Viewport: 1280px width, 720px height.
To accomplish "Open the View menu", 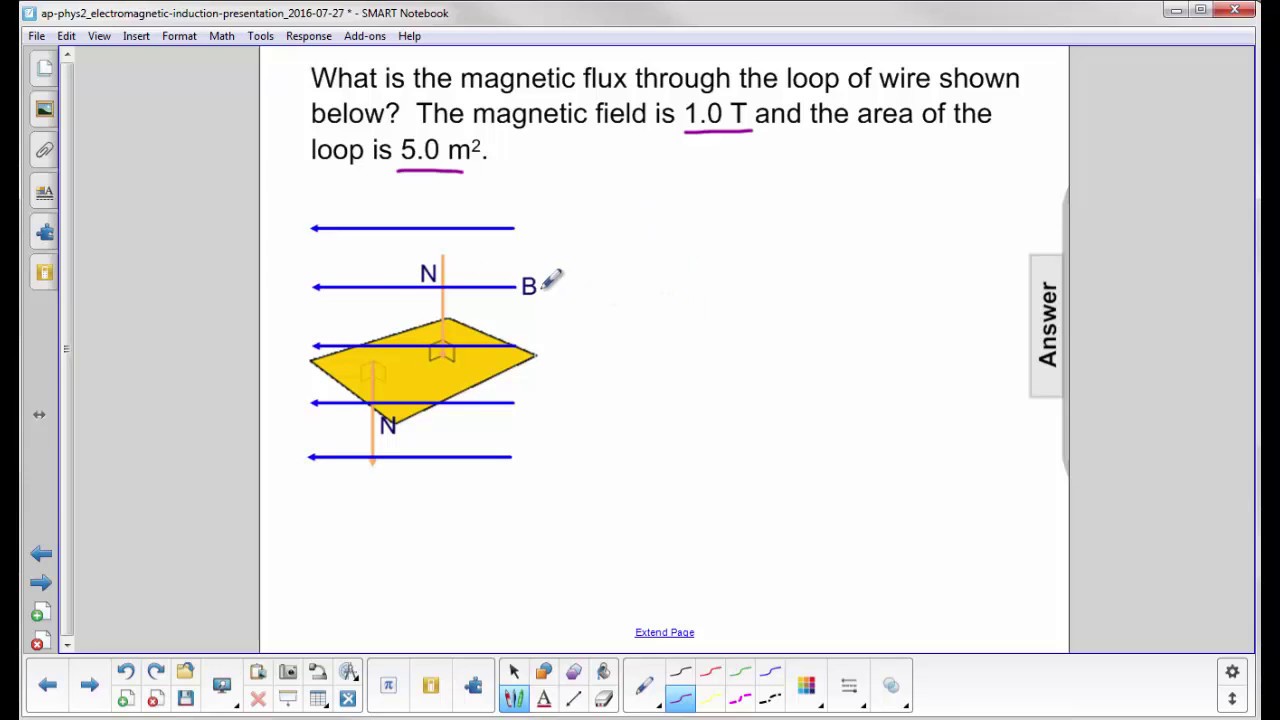I will pos(99,36).
